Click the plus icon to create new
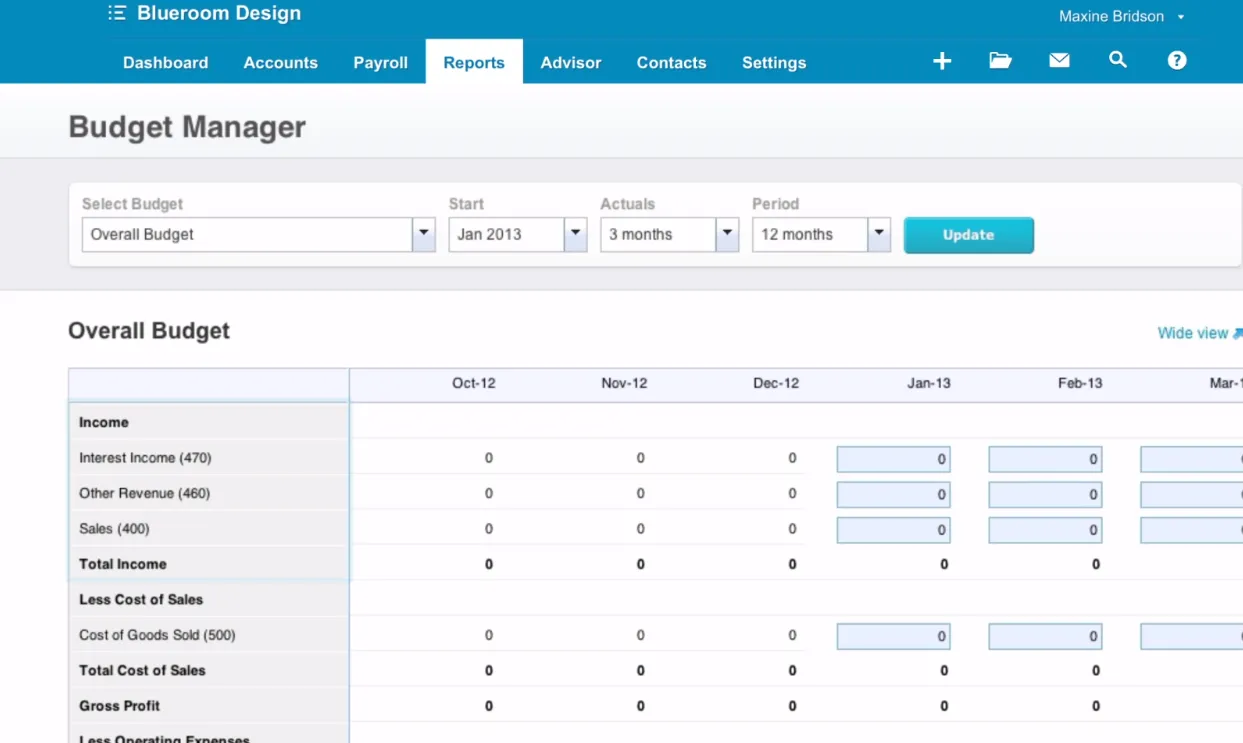 pos(941,61)
